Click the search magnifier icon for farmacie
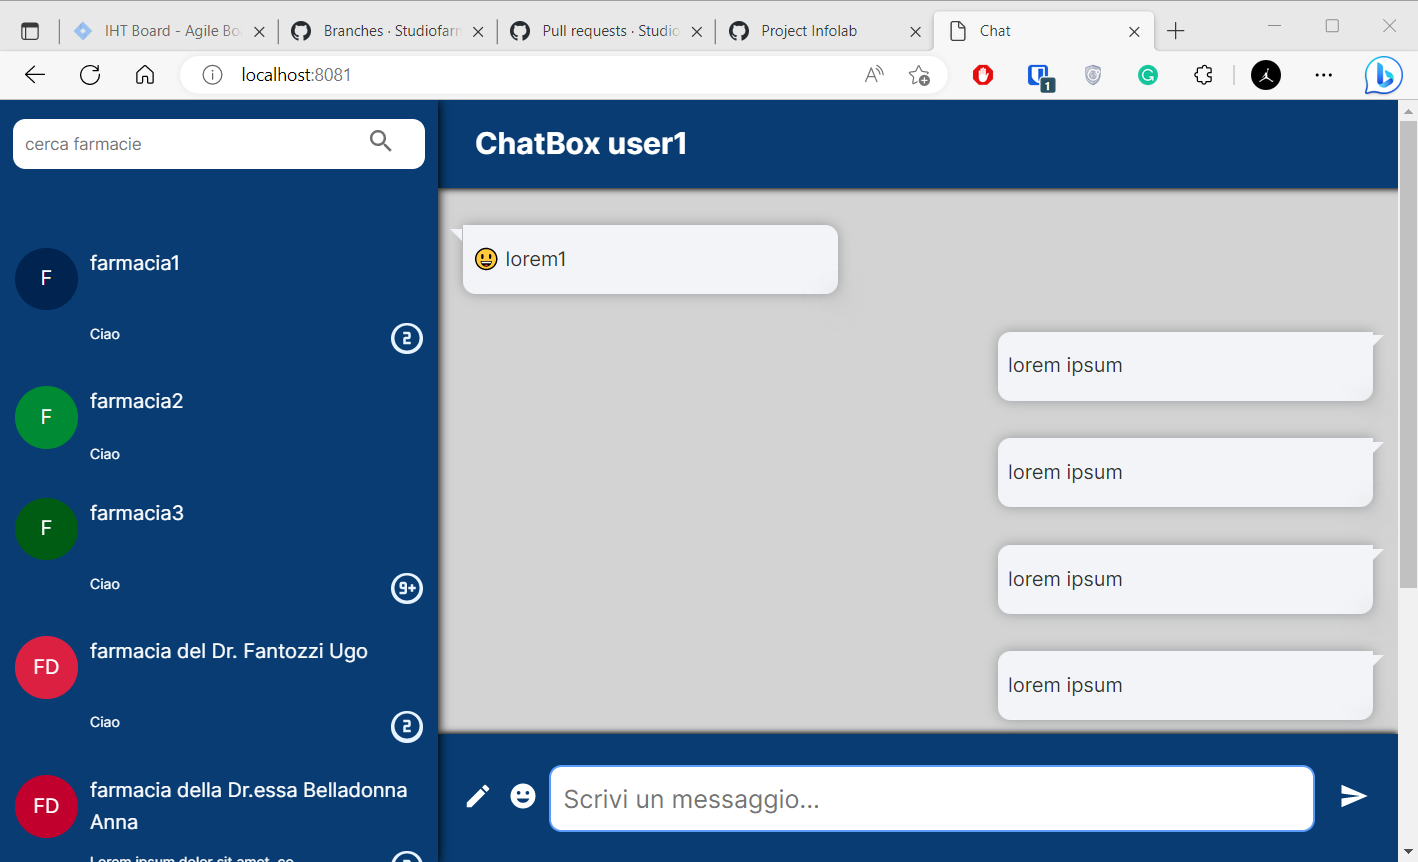The height and width of the screenshot is (862, 1418). pyautogui.click(x=381, y=142)
